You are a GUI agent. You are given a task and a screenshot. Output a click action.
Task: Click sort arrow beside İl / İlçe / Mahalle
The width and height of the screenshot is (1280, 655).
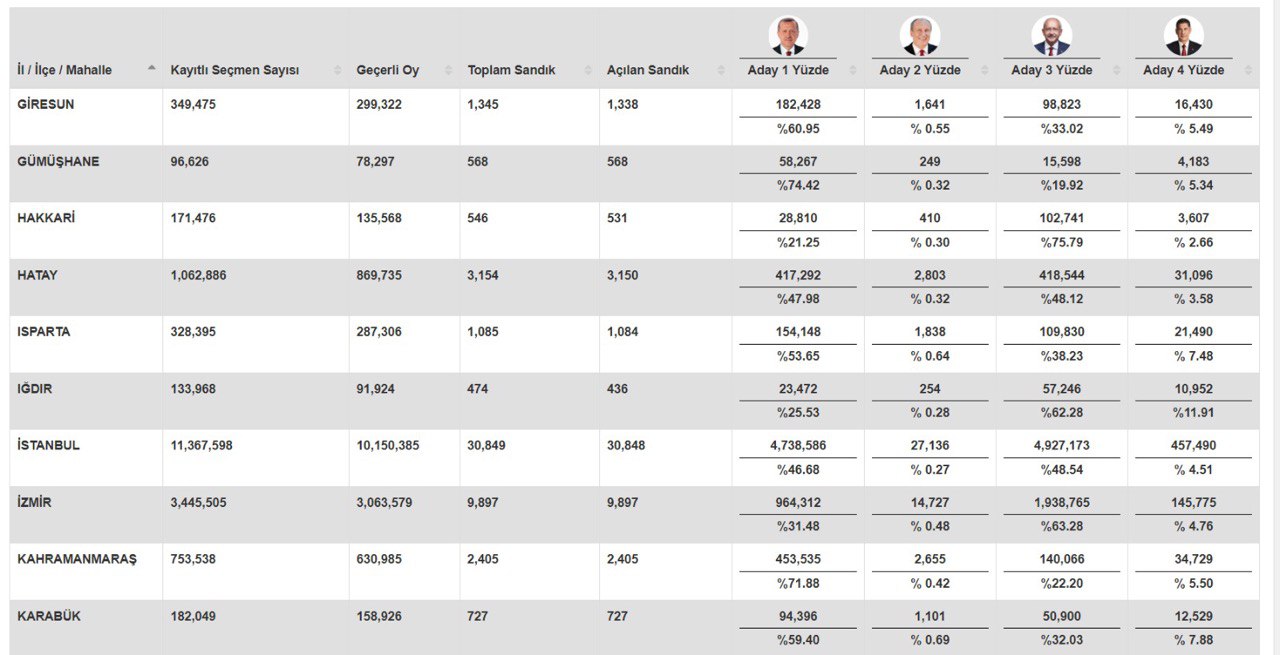click(x=151, y=69)
